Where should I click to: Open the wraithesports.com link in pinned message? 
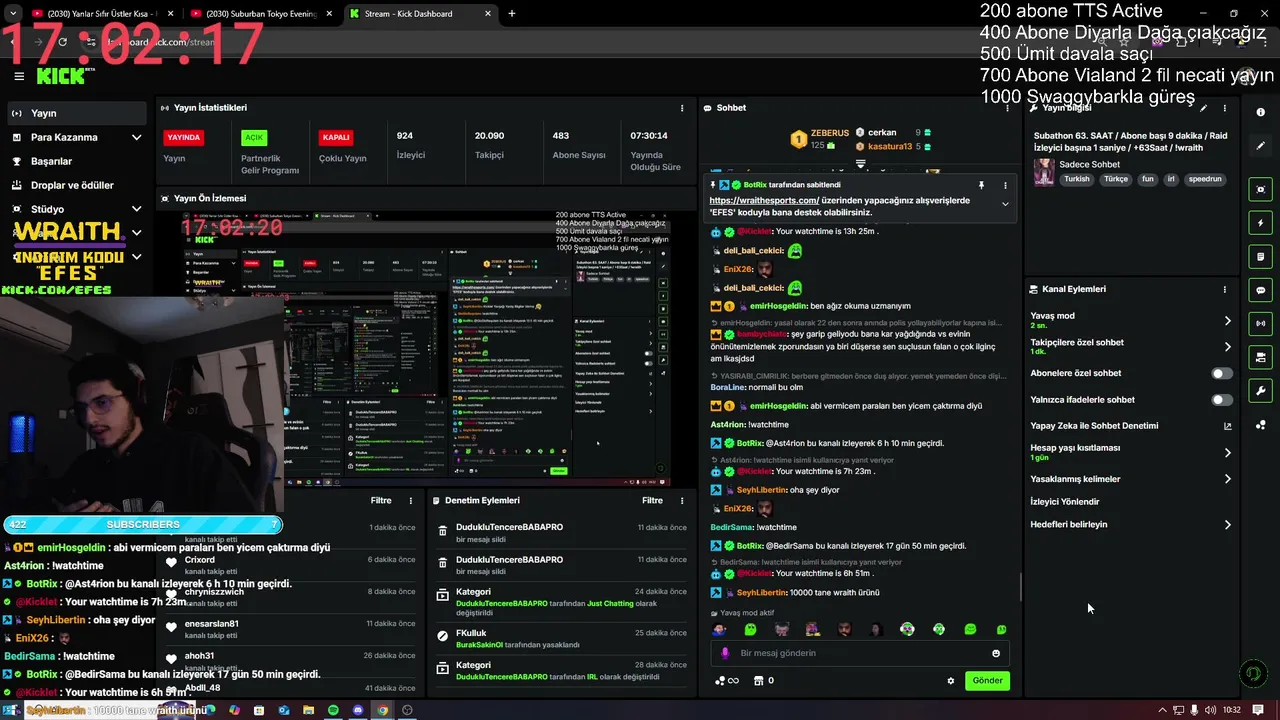(x=764, y=200)
